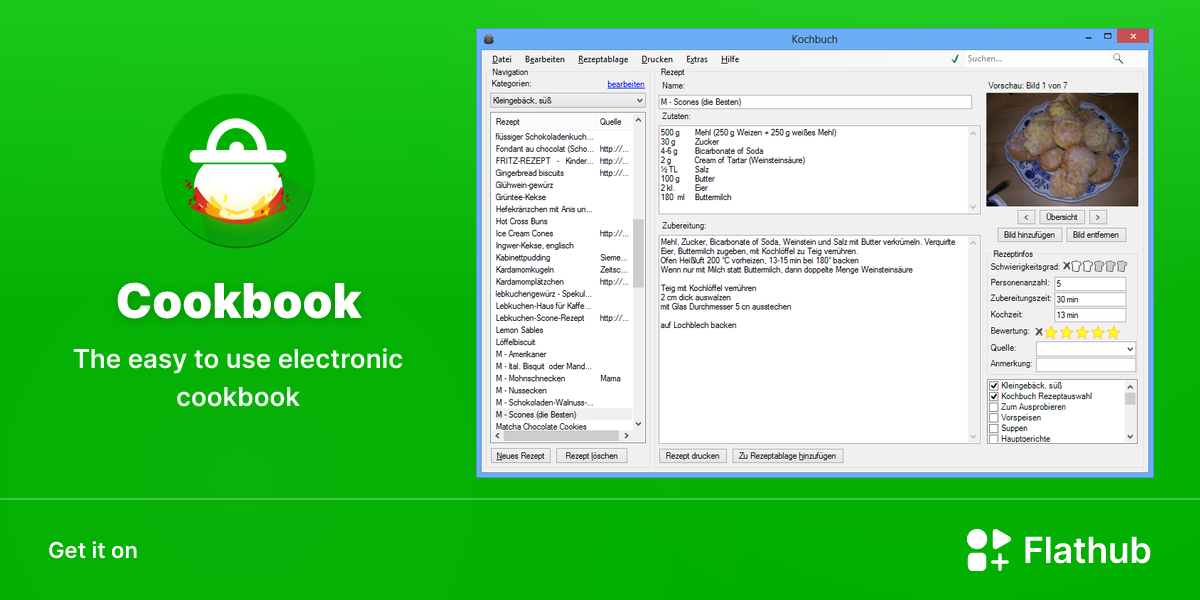The height and width of the screenshot is (600, 1200).
Task: Uncheck Kochbuch Rezeptauswahl checkbox
Action: coord(994,397)
